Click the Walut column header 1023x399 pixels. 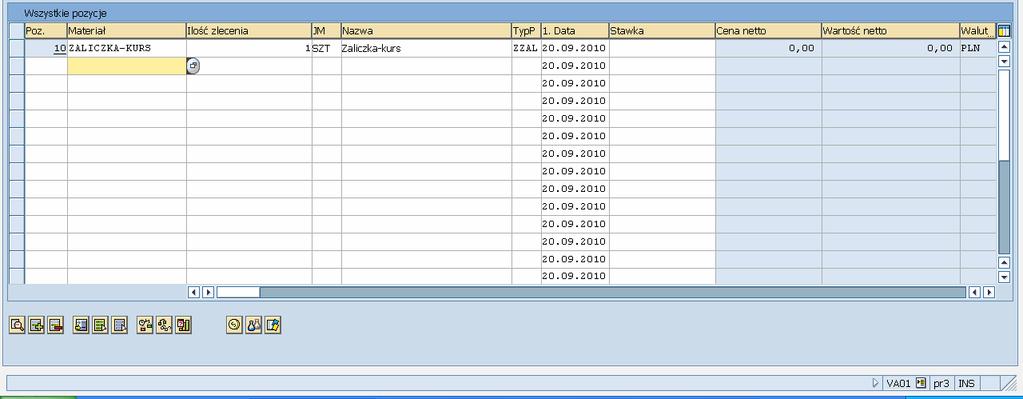point(977,31)
